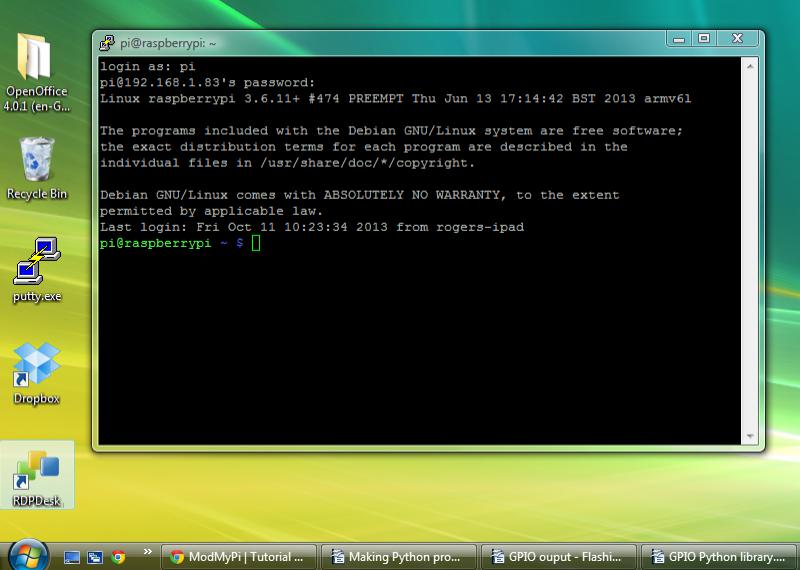Image resolution: width=800 pixels, height=570 pixels.
Task: Expand the Quick Launch overflow chevron
Action: (148, 551)
